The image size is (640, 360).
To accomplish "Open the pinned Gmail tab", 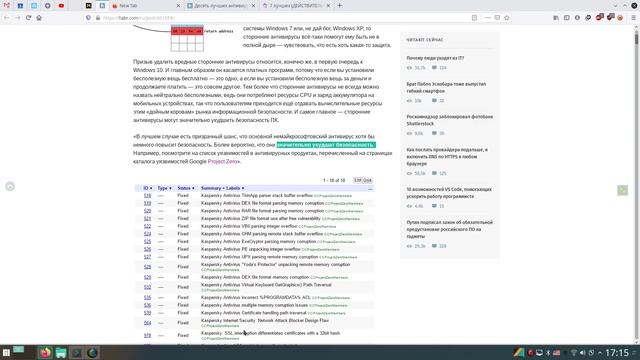I will 7,5.
